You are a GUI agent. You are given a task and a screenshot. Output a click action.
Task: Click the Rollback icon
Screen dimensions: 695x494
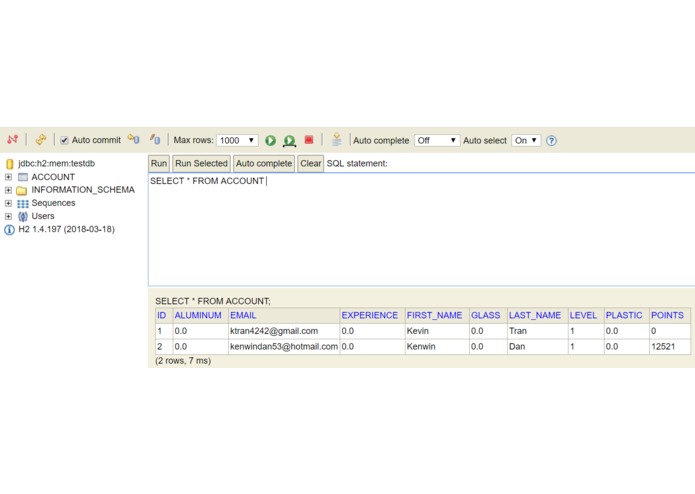tap(133, 140)
